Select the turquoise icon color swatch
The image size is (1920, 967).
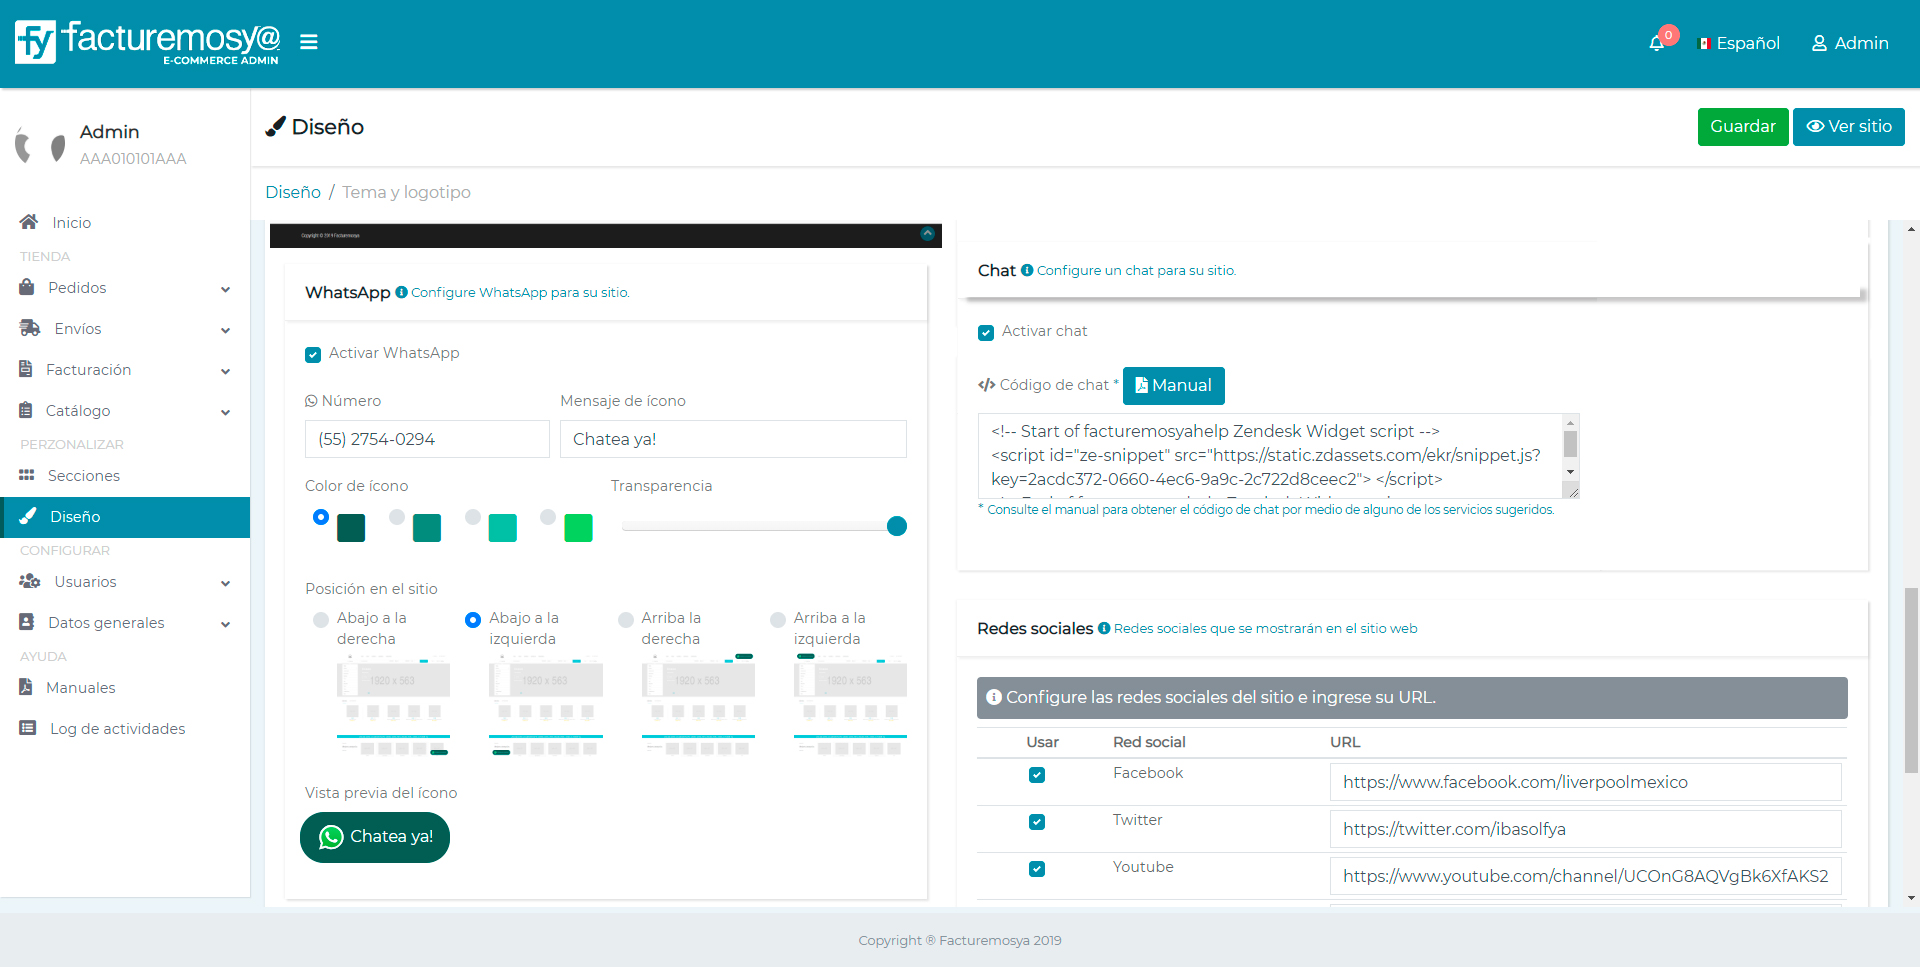(503, 527)
